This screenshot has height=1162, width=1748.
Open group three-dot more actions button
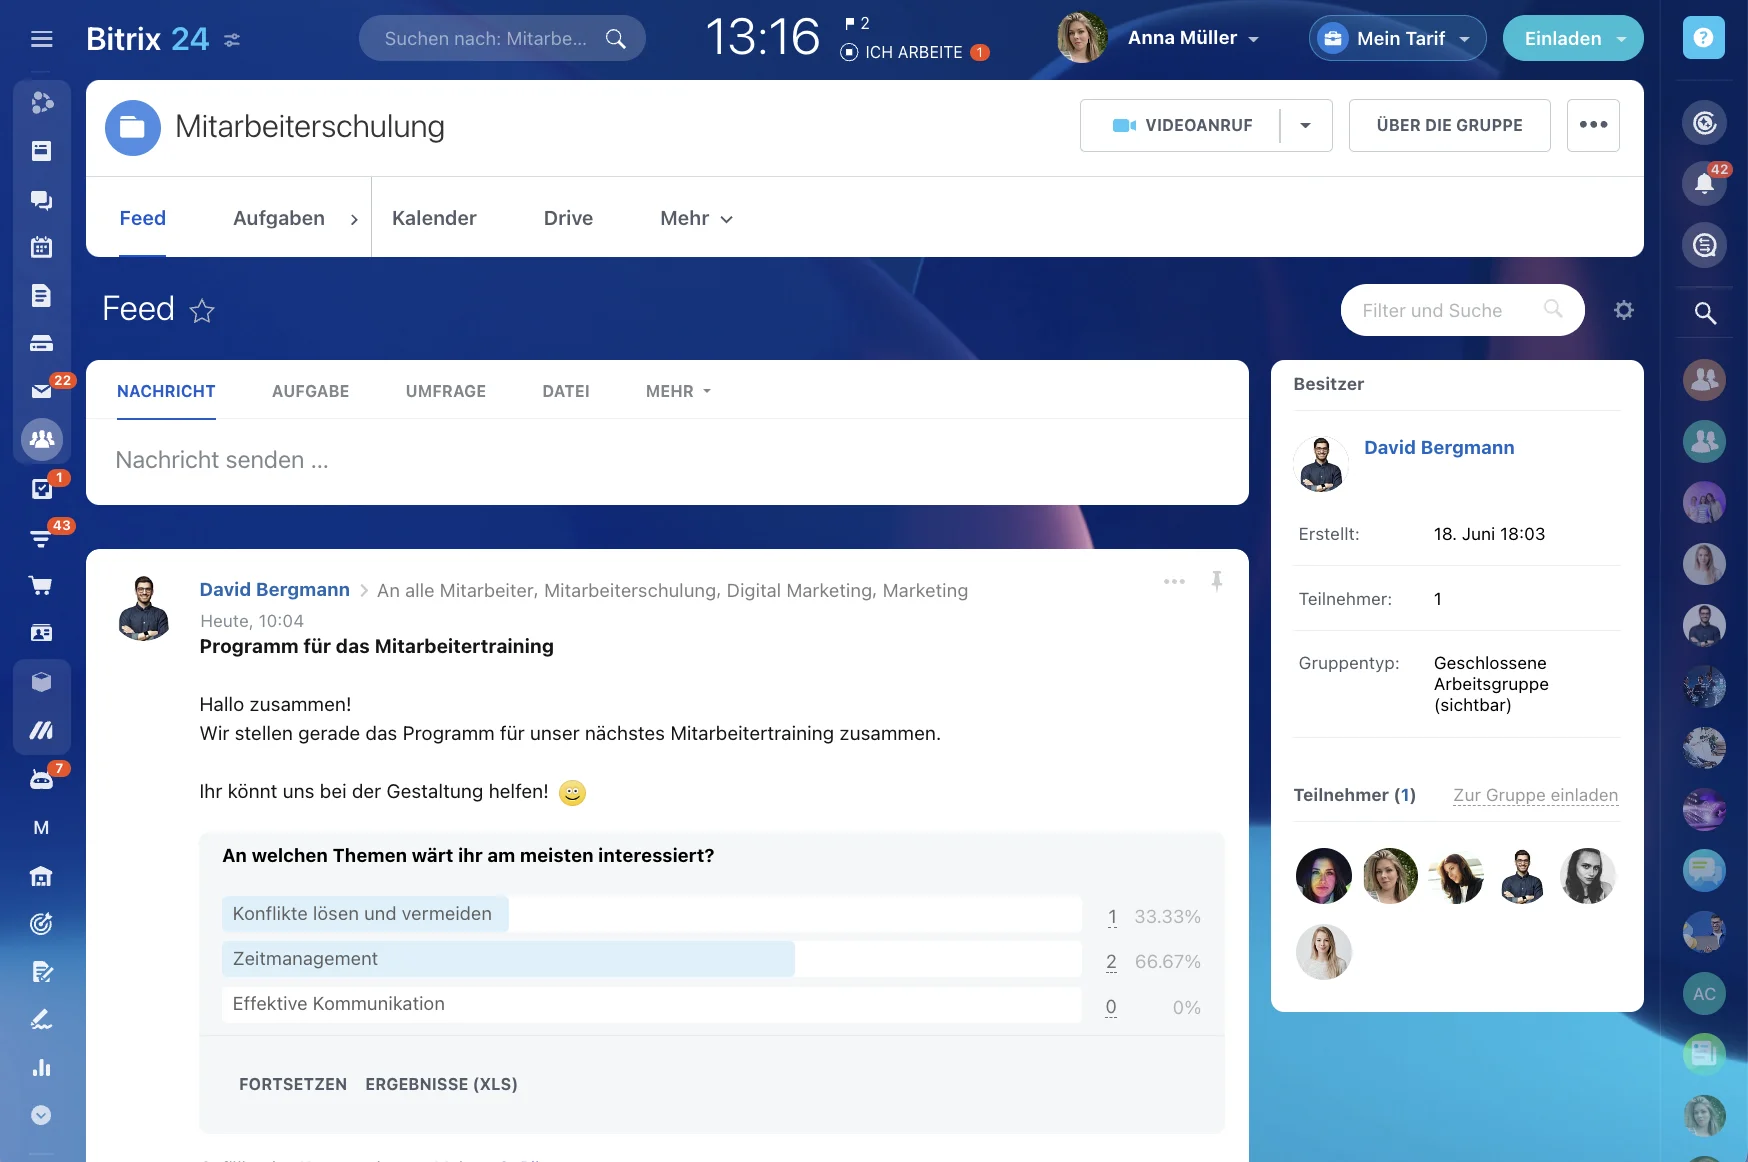pyautogui.click(x=1593, y=125)
